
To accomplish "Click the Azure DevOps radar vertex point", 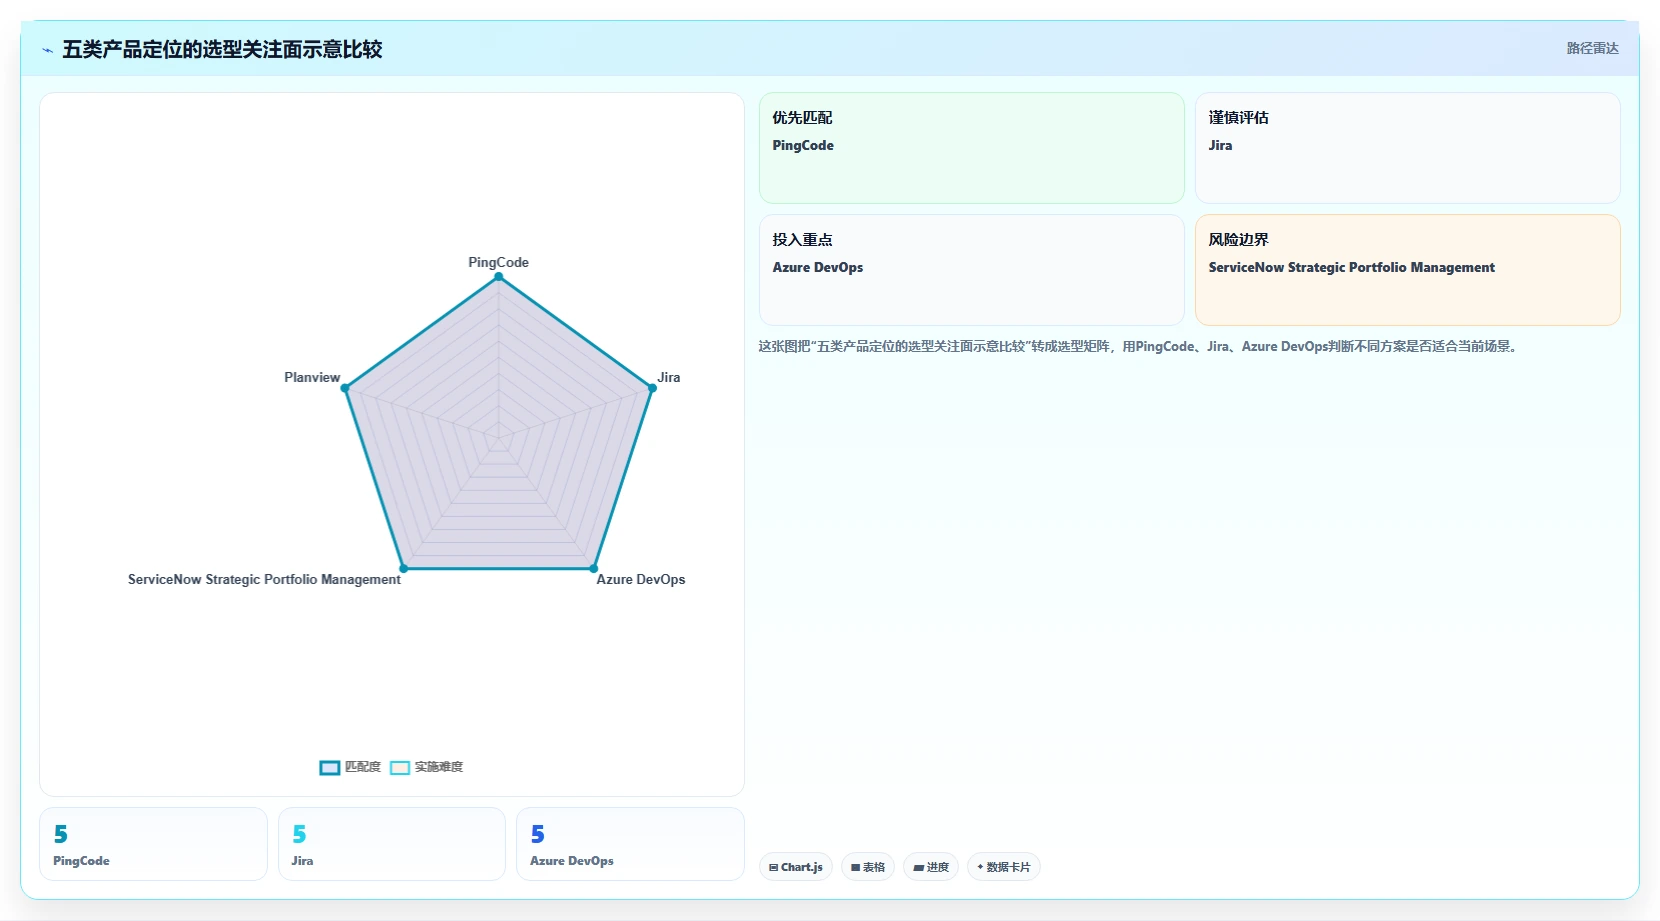I will (x=593, y=569).
